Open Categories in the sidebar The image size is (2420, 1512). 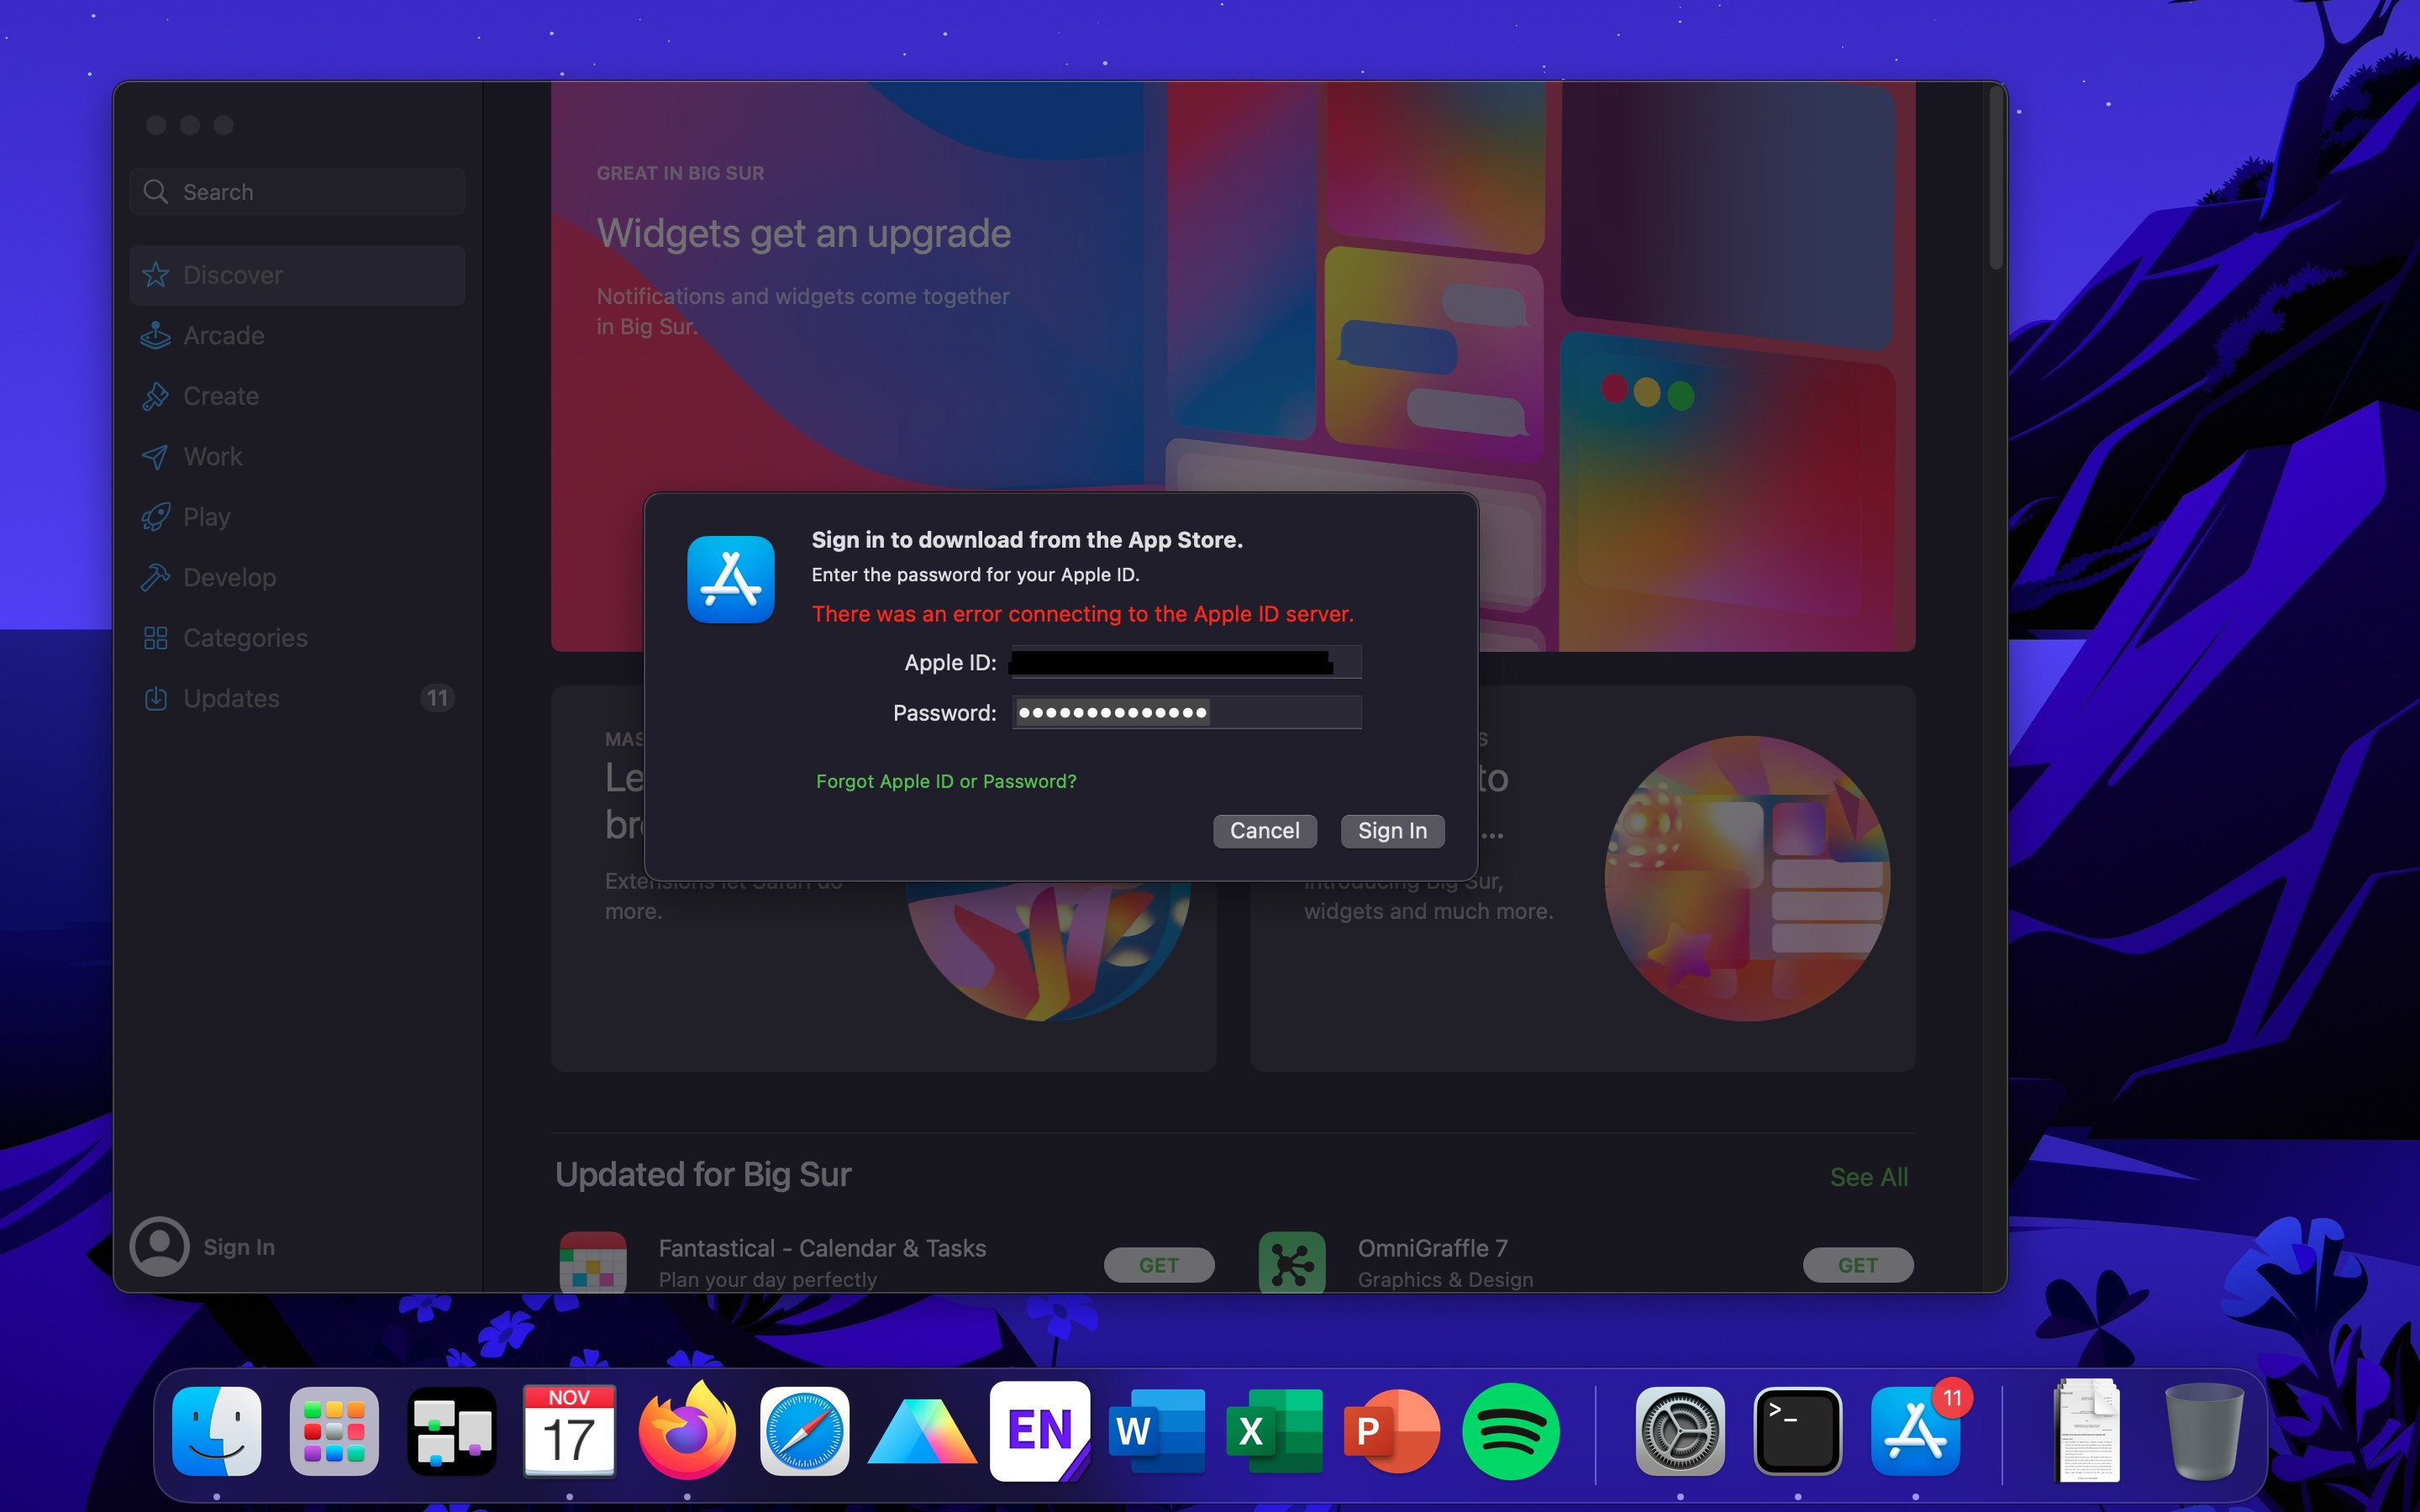click(245, 638)
